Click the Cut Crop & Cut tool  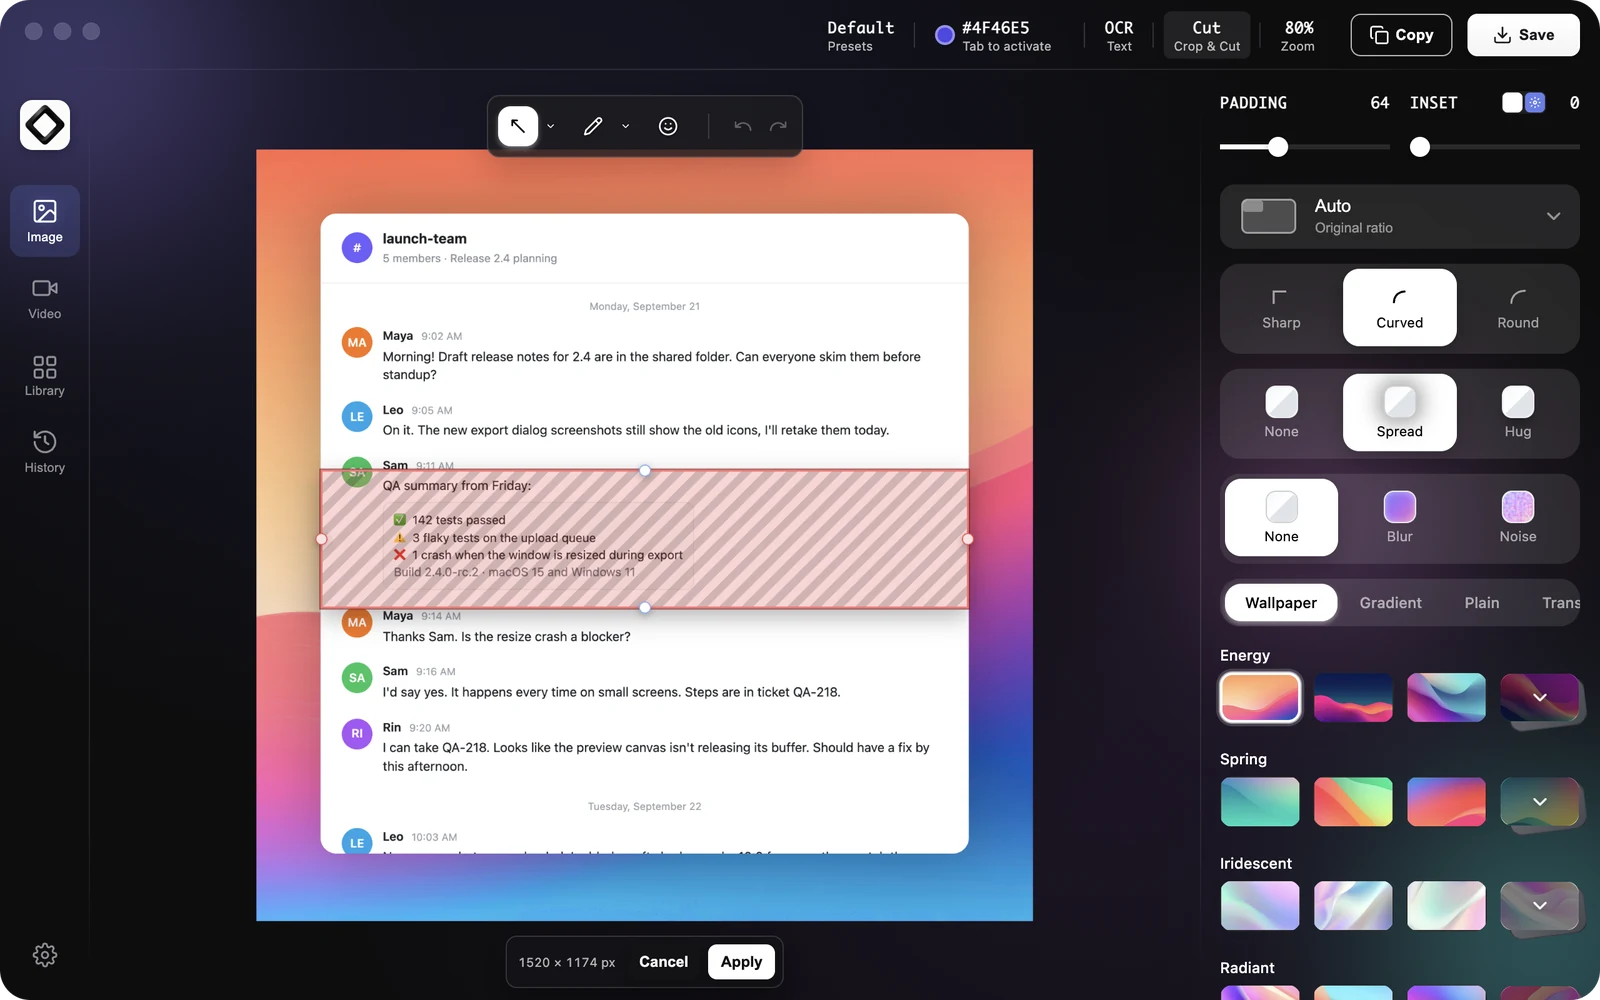tap(1207, 36)
